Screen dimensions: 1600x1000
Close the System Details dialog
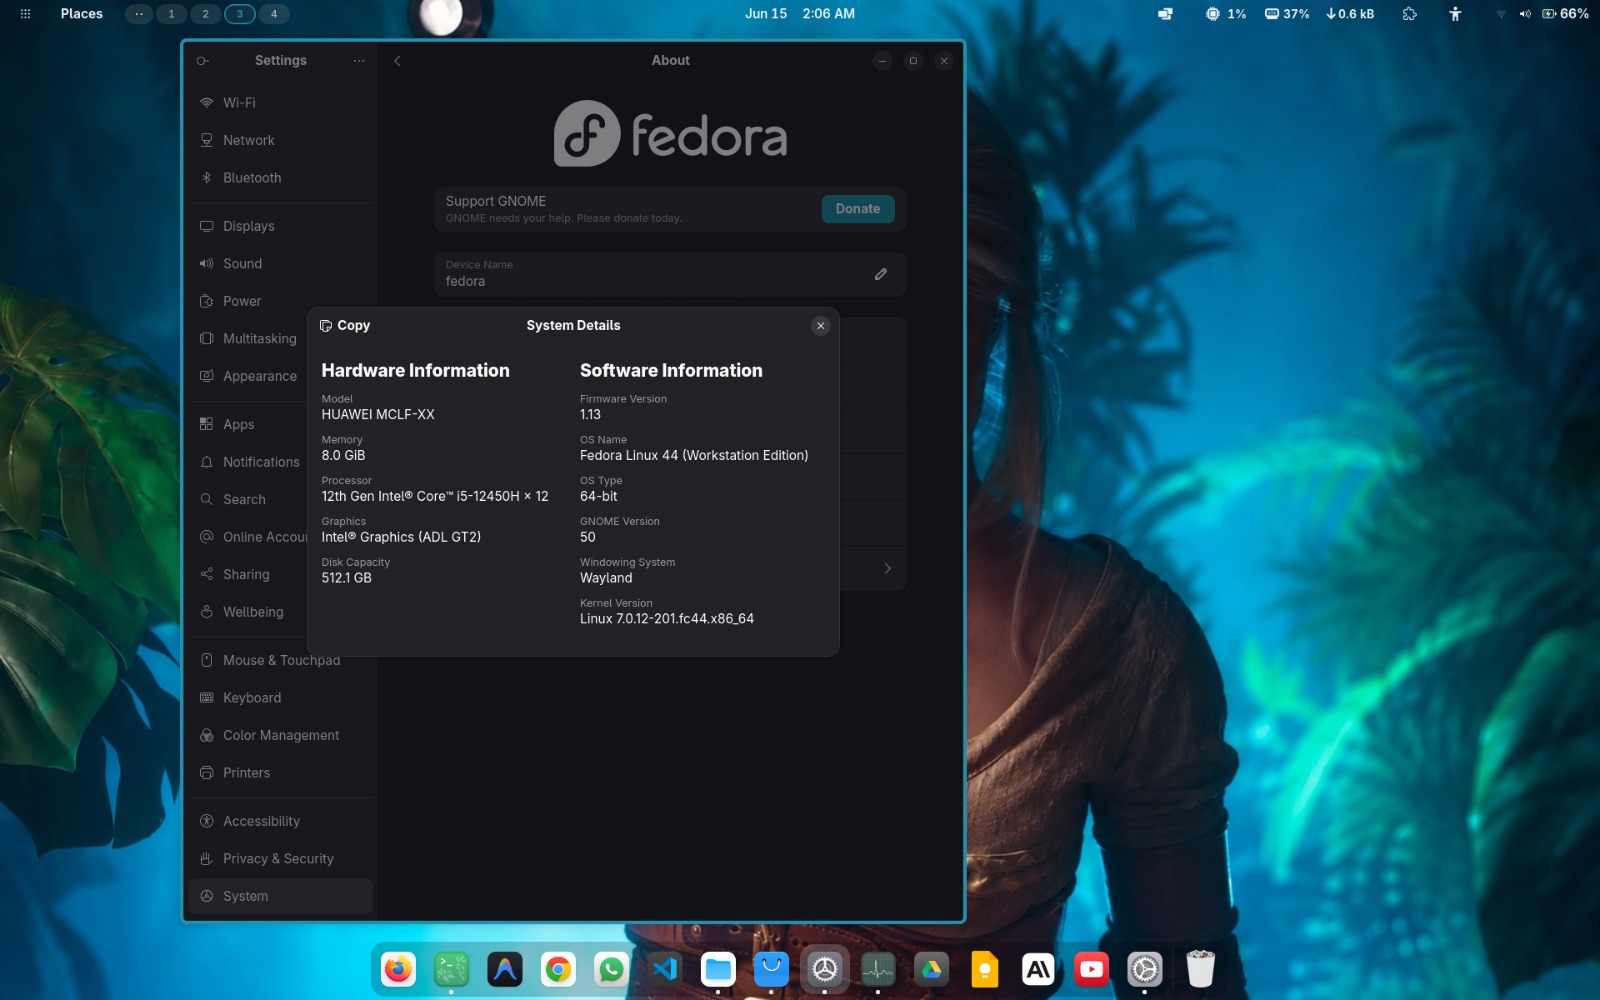(821, 326)
